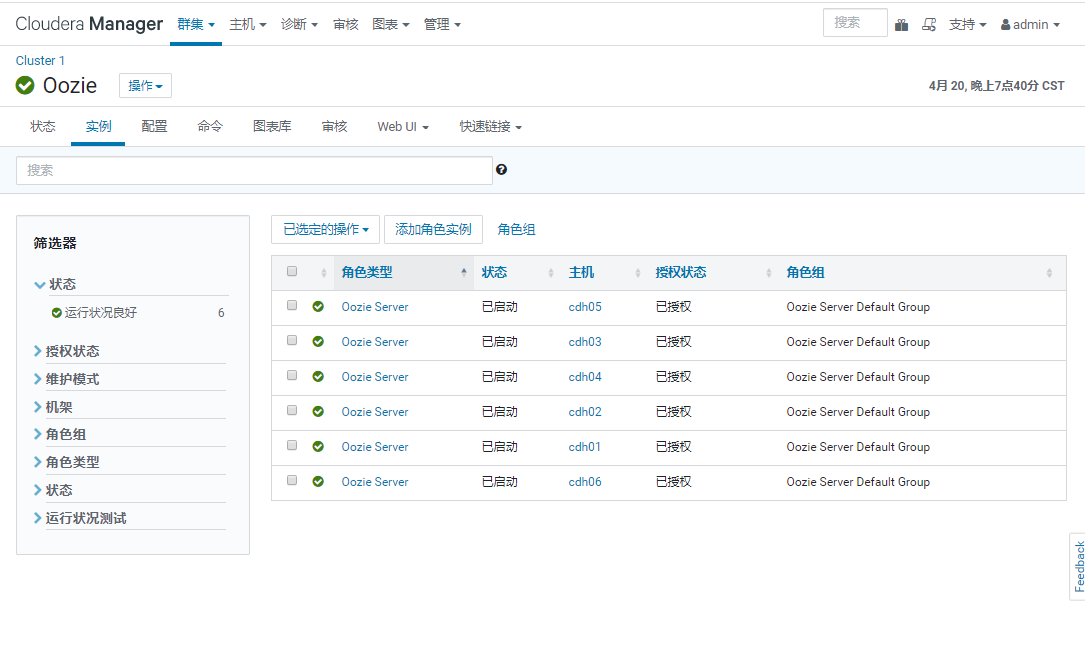Tick the select-all checkbox in table header
The height and width of the screenshot is (645, 1085).
tap(292, 271)
